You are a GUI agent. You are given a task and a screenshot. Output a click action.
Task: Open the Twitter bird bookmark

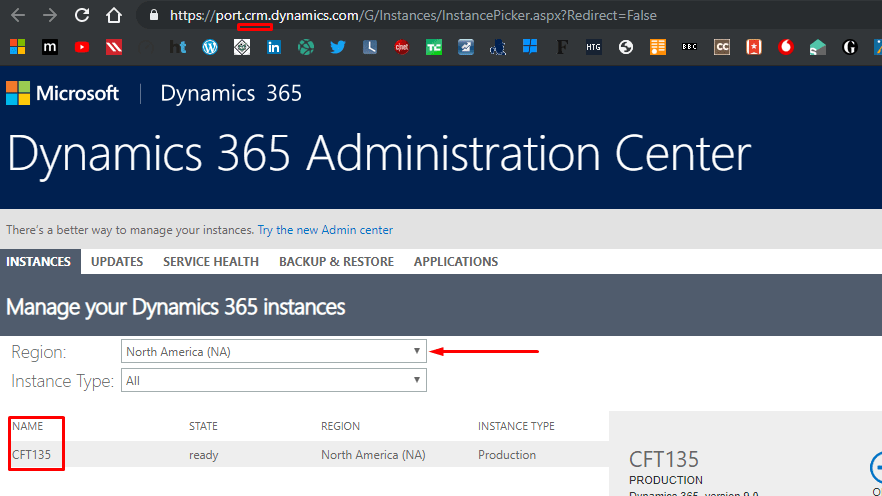coord(338,47)
